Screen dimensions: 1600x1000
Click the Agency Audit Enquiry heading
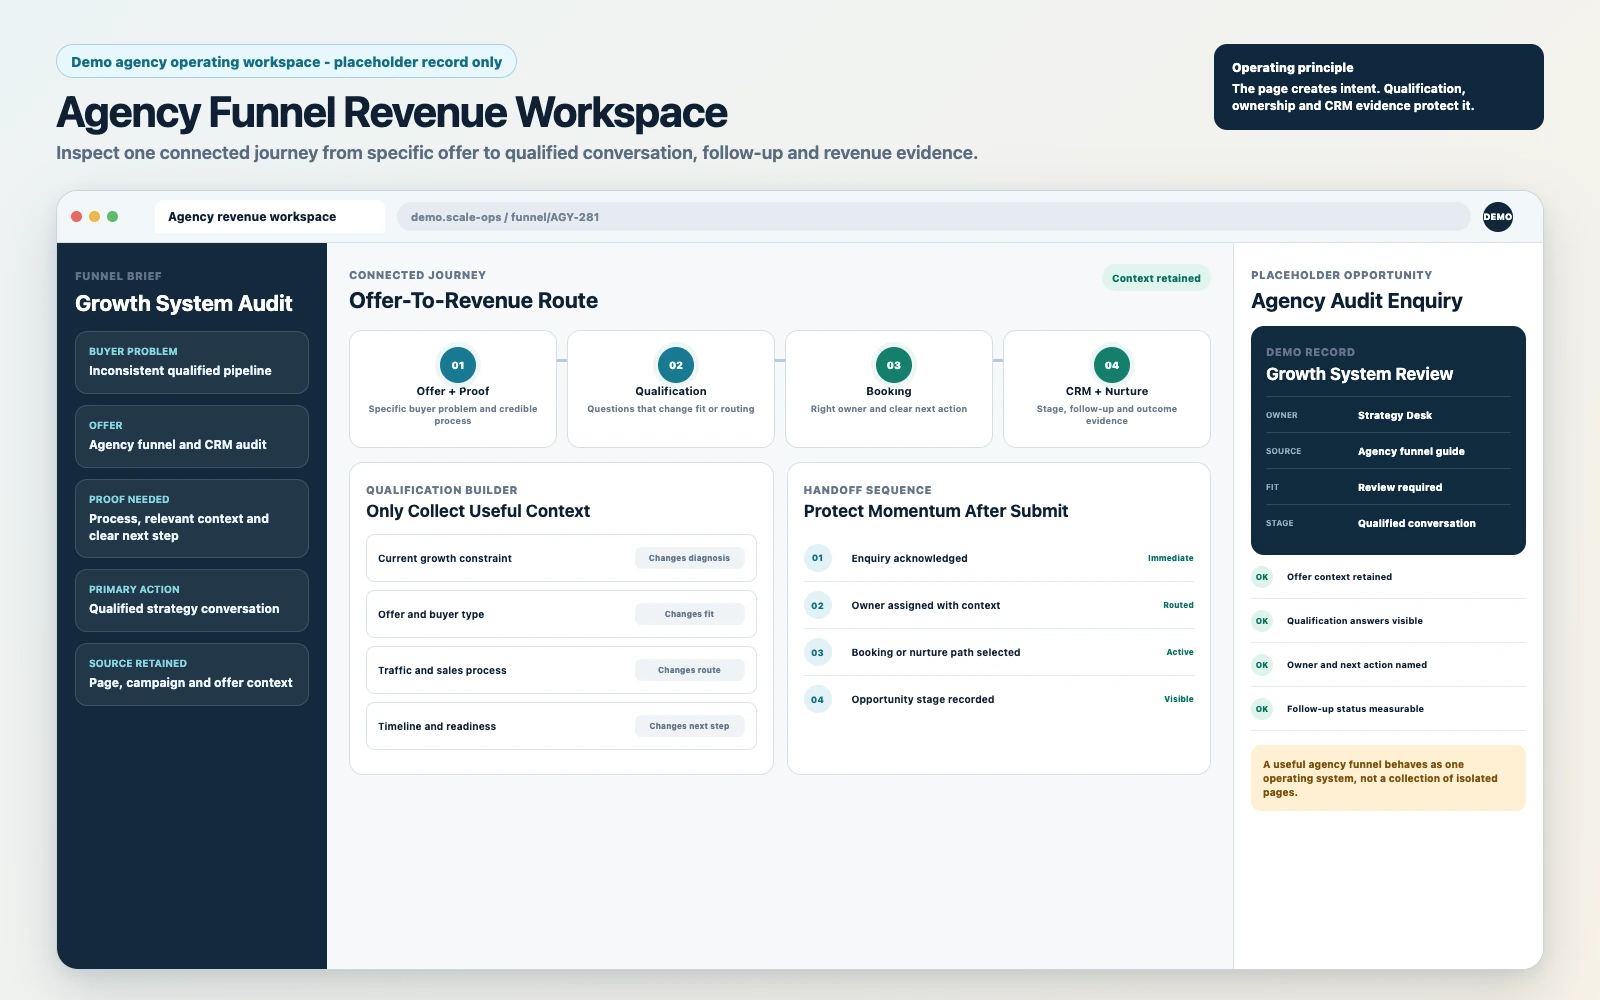1356,301
